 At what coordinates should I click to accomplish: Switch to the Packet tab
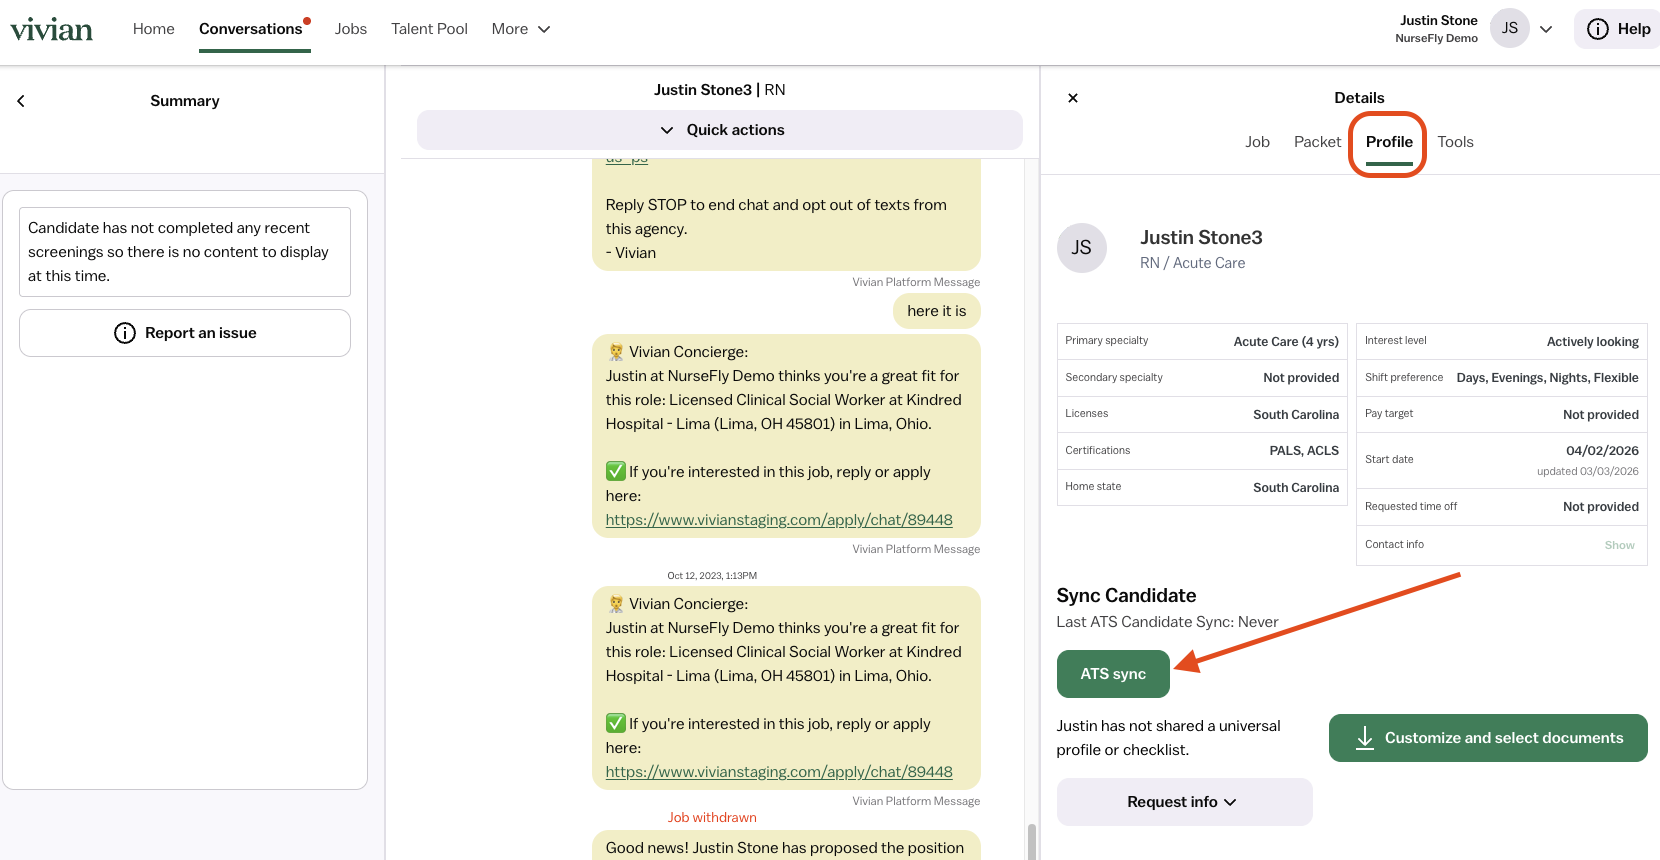point(1317,142)
